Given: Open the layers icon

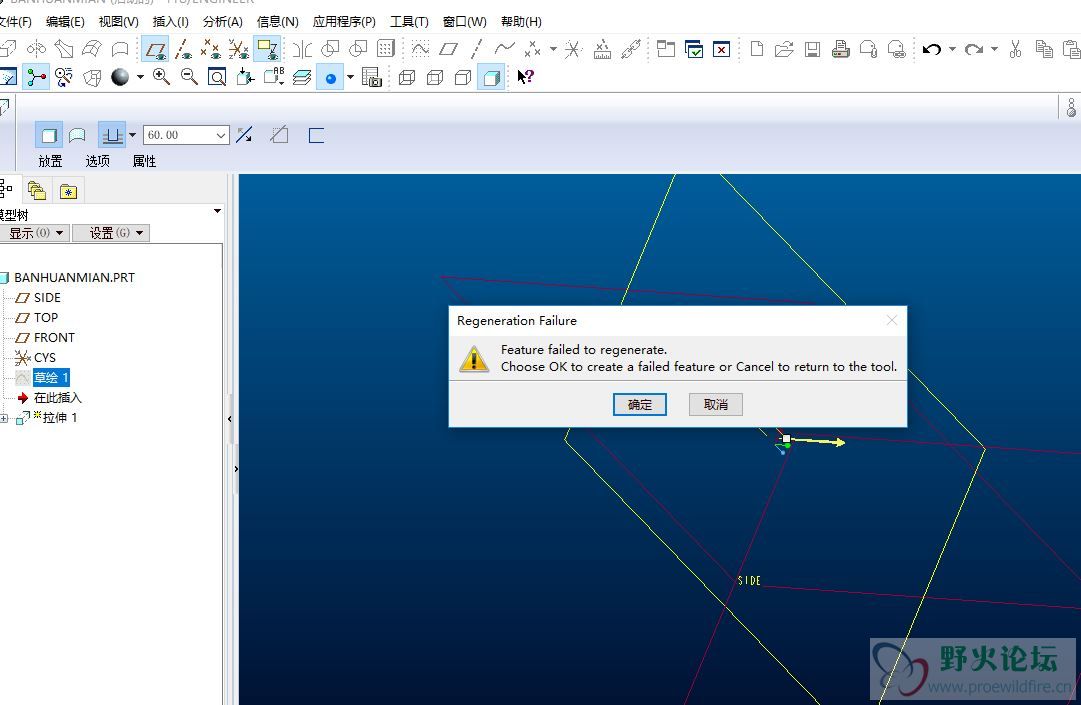Looking at the screenshot, I should pos(302,77).
